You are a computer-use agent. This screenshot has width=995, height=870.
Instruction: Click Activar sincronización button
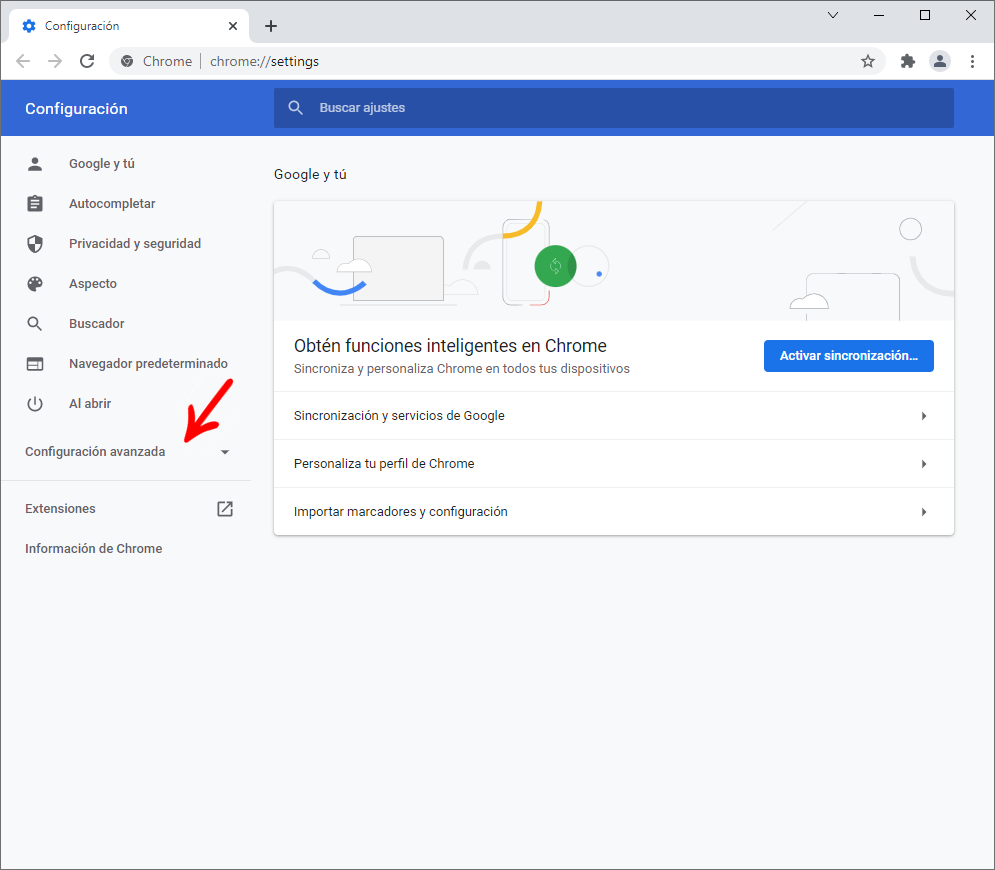[x=848, y=356]
